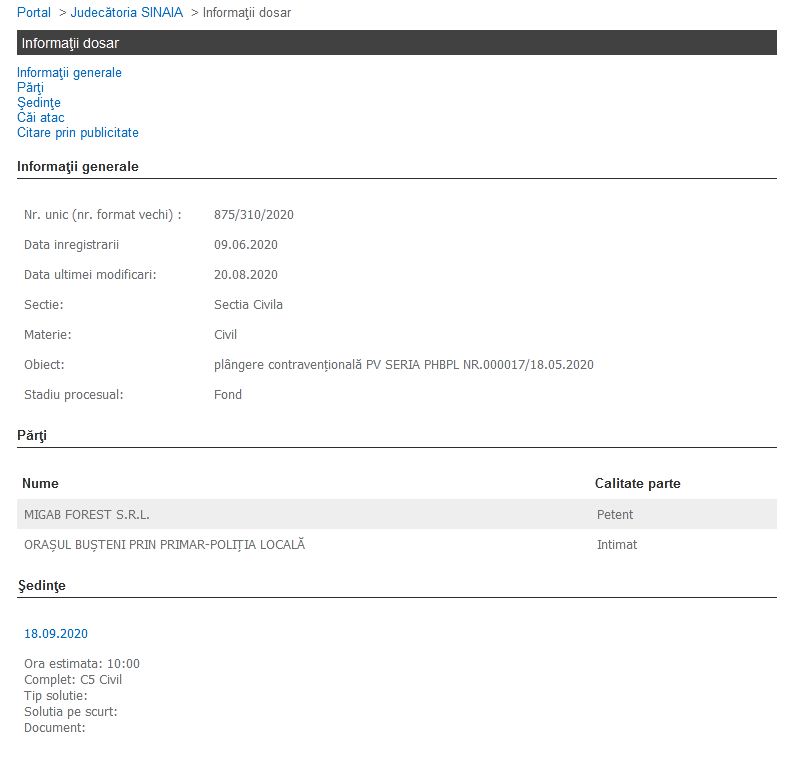Screen dimensions: 805x767
Task: Select the plângere contravențională object text
Action: tap(403, 364)
